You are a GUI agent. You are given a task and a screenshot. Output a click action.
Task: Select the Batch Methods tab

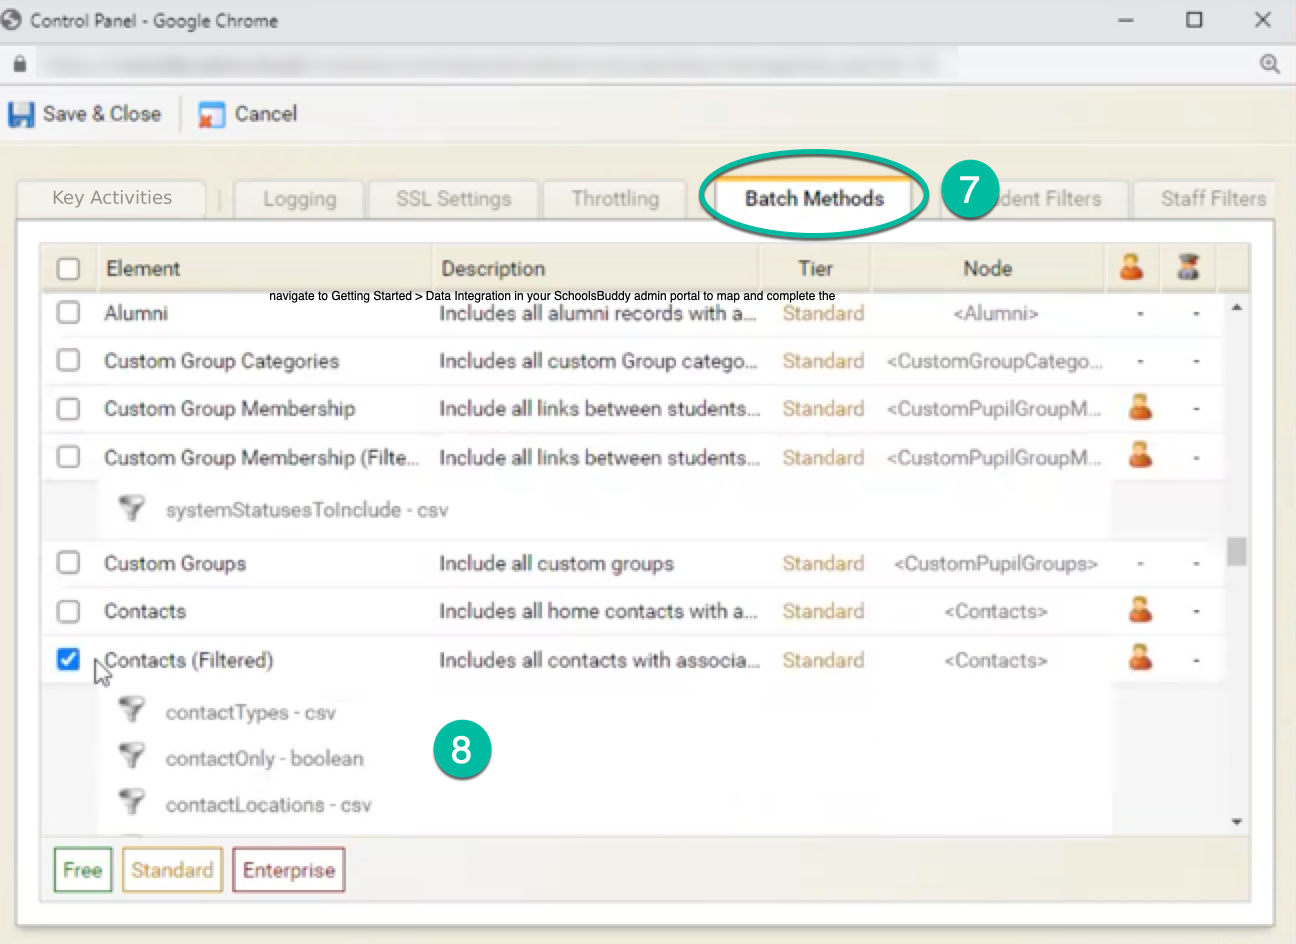tap(814, 198)
